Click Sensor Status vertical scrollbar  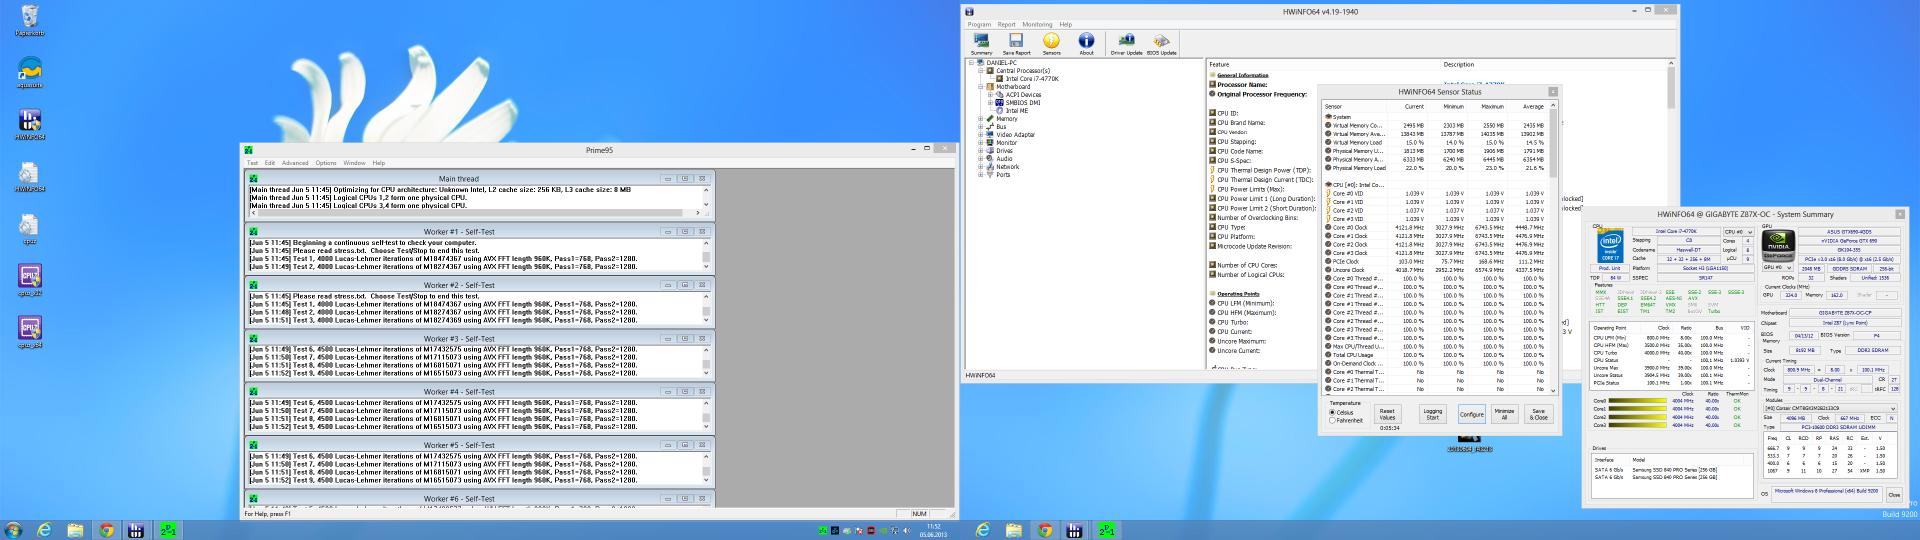coord(1554,248)
